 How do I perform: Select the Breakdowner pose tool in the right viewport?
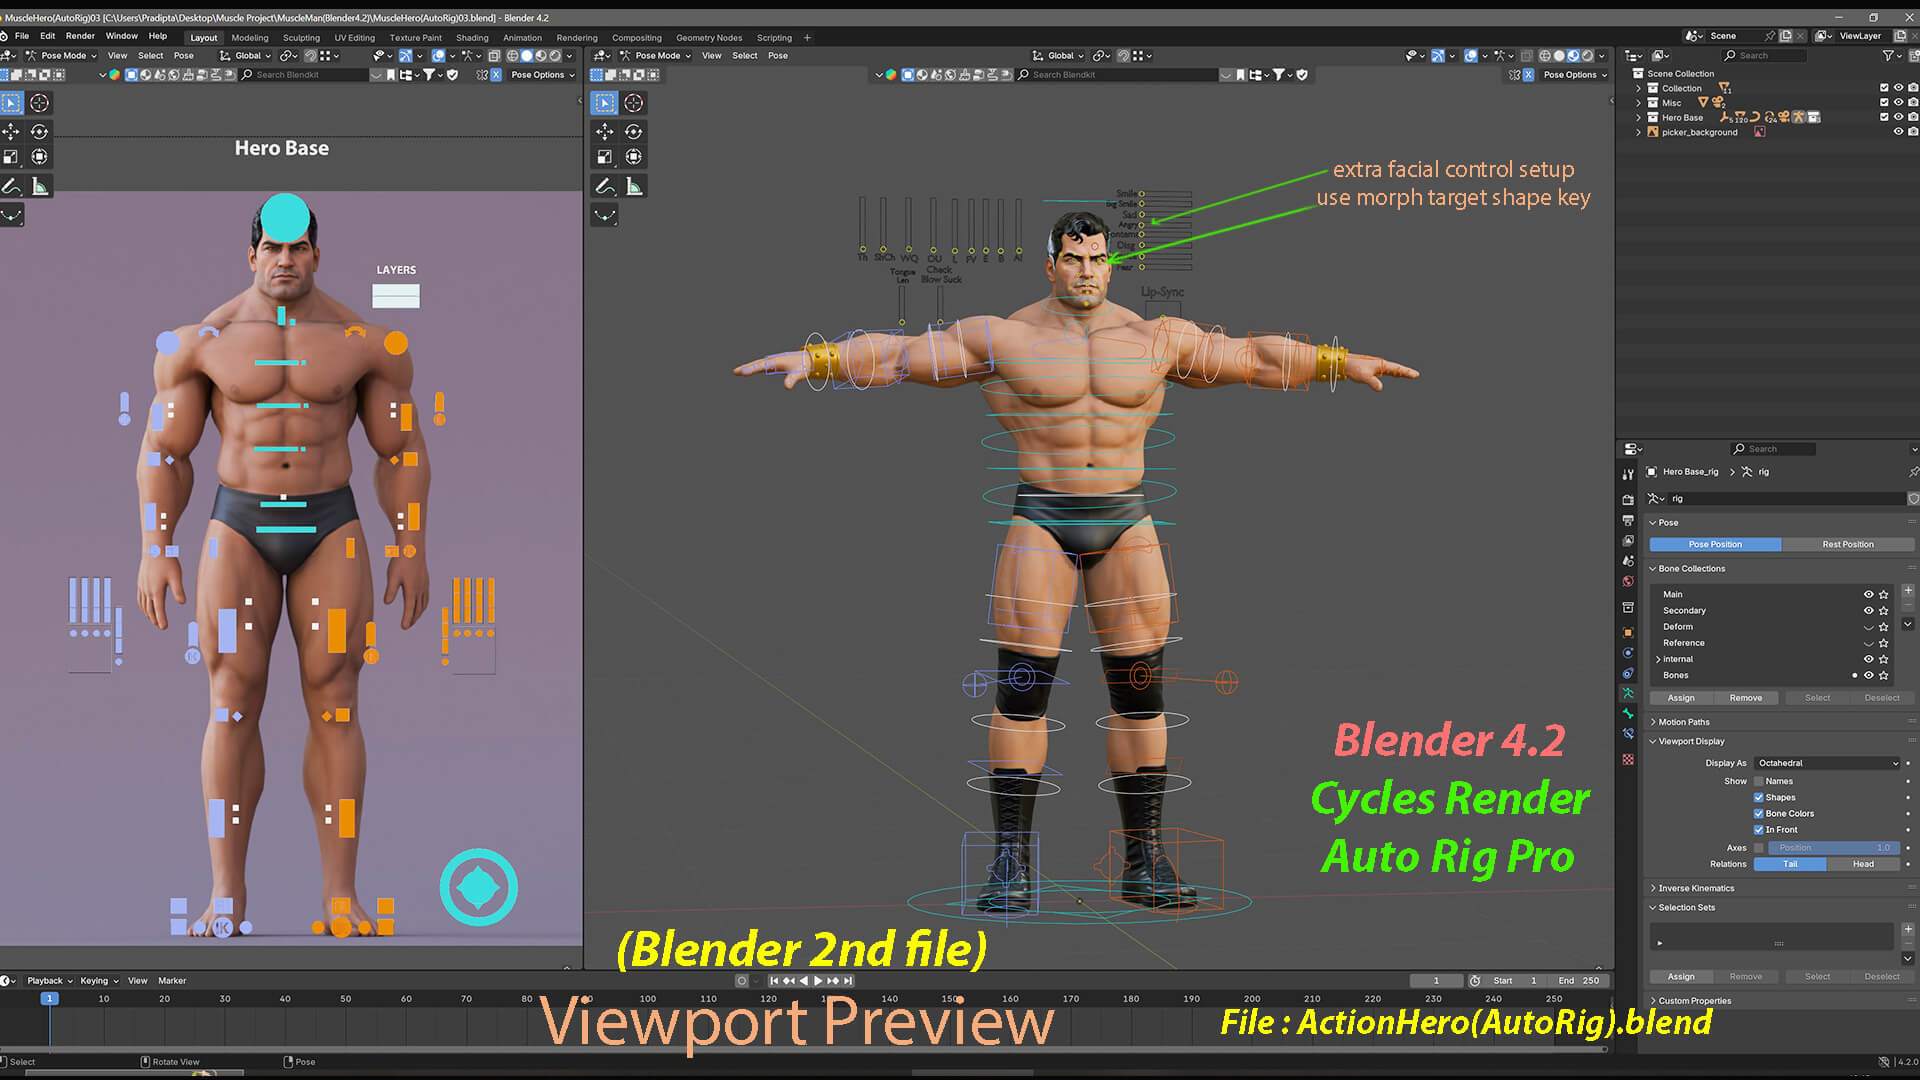point(605,215)
